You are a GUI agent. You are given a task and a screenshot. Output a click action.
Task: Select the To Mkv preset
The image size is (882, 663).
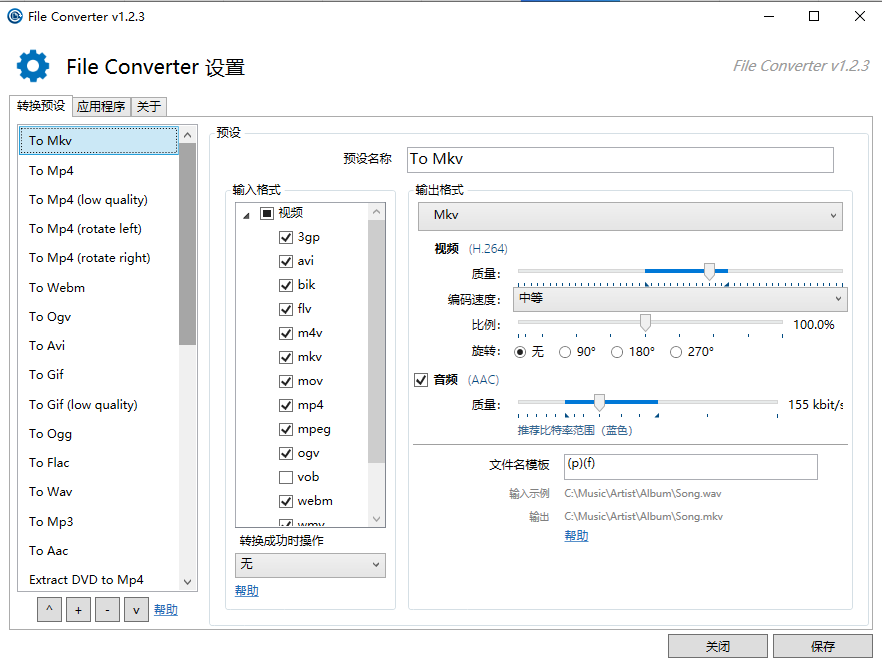[99, 141]
